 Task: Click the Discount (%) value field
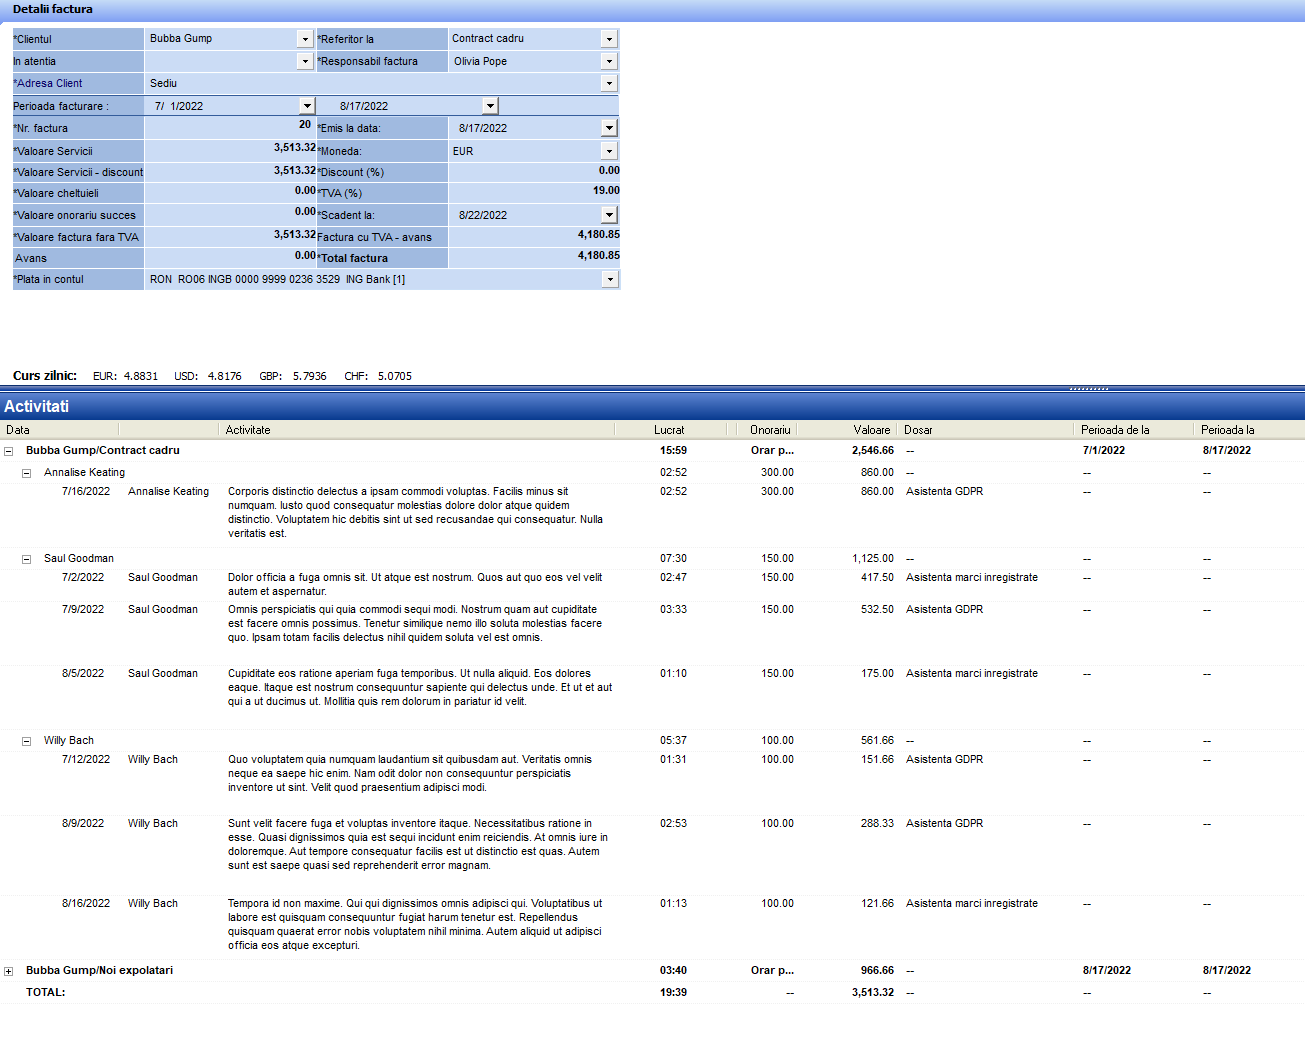(534, 172)
